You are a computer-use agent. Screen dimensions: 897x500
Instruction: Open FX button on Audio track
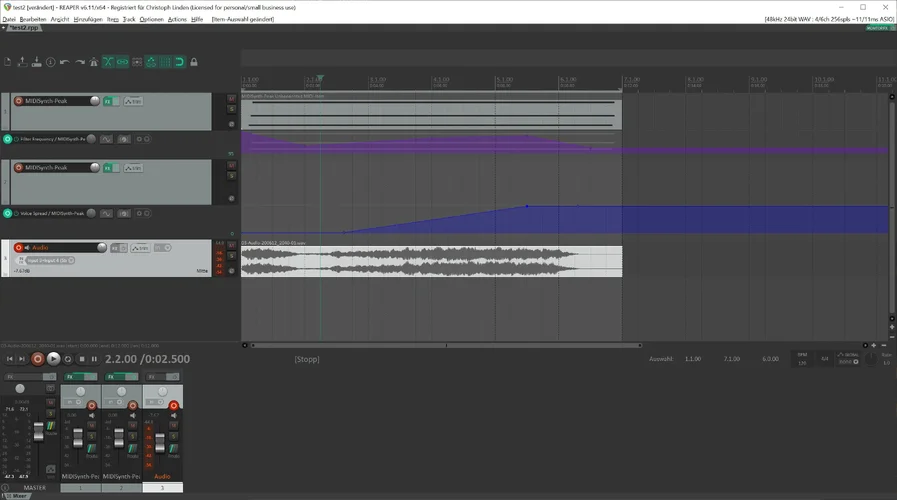[115, 248]
